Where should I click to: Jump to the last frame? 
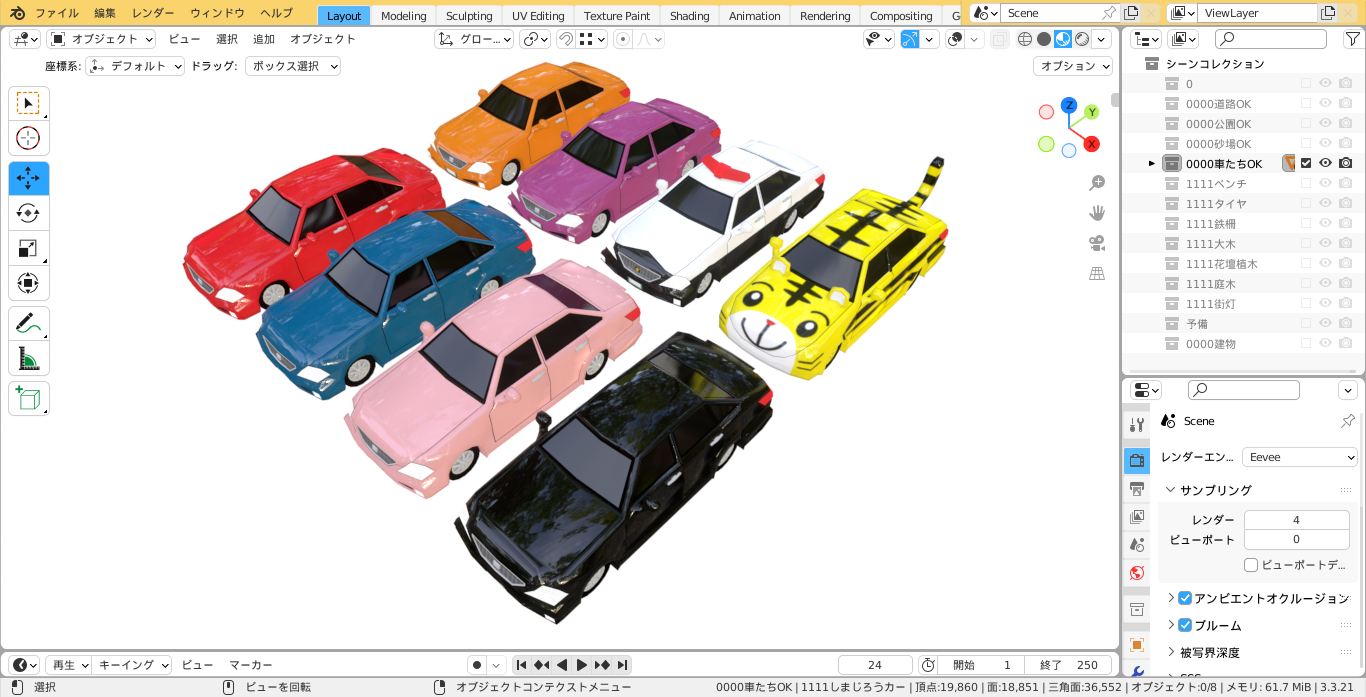[x=622, y=665]
